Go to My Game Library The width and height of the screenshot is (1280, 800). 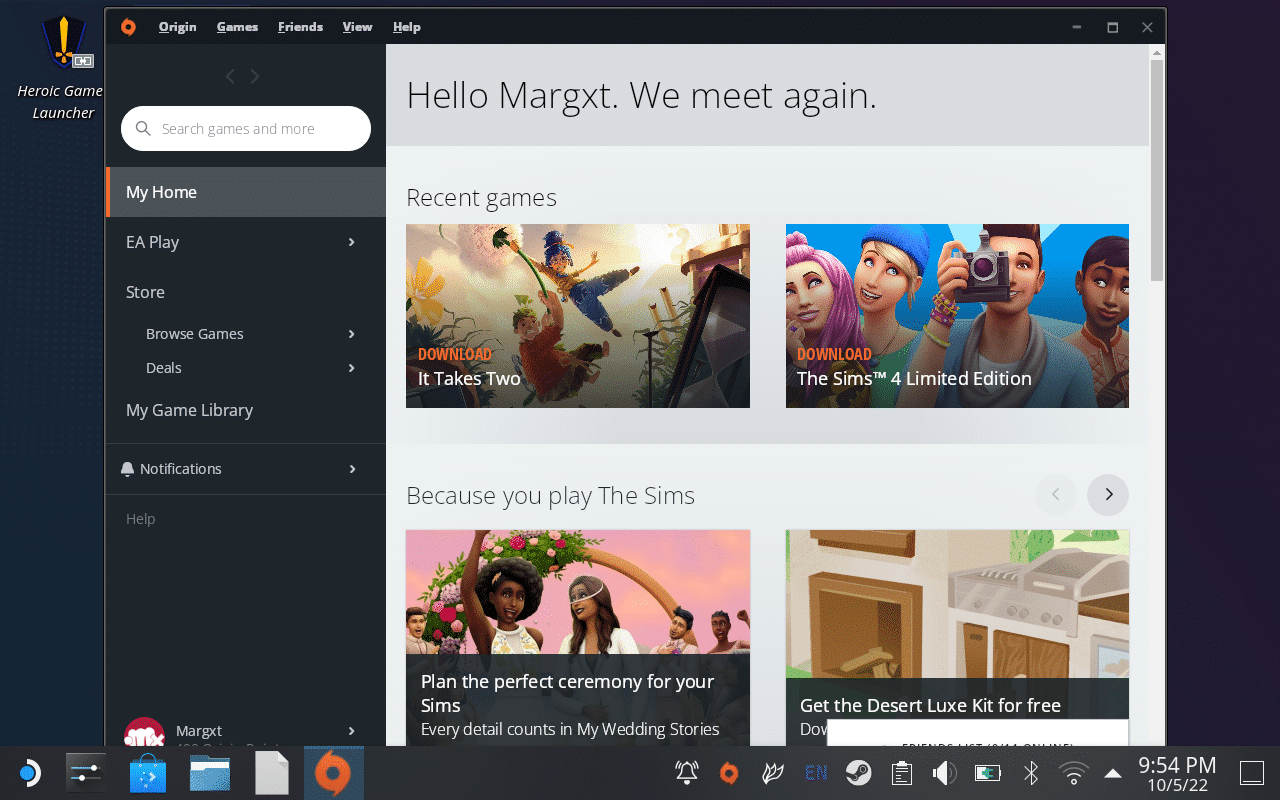click(189, 410)
